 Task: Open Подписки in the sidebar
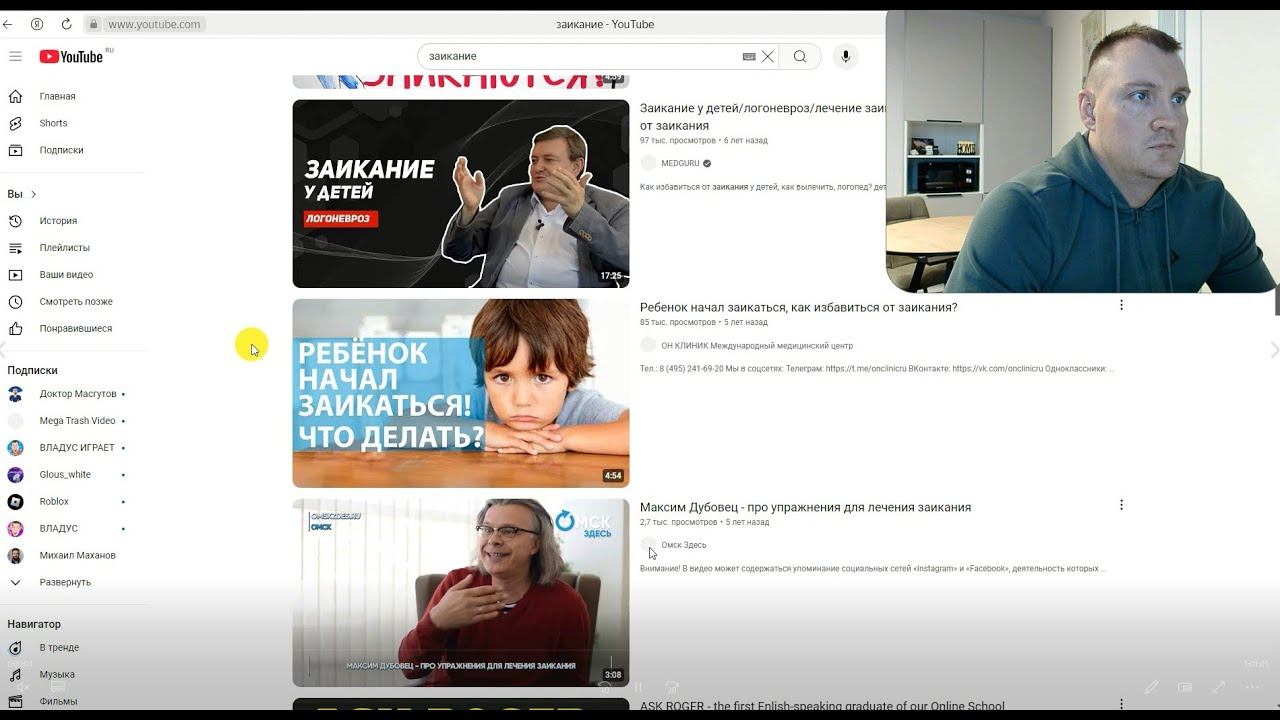(x=61, y=150)
